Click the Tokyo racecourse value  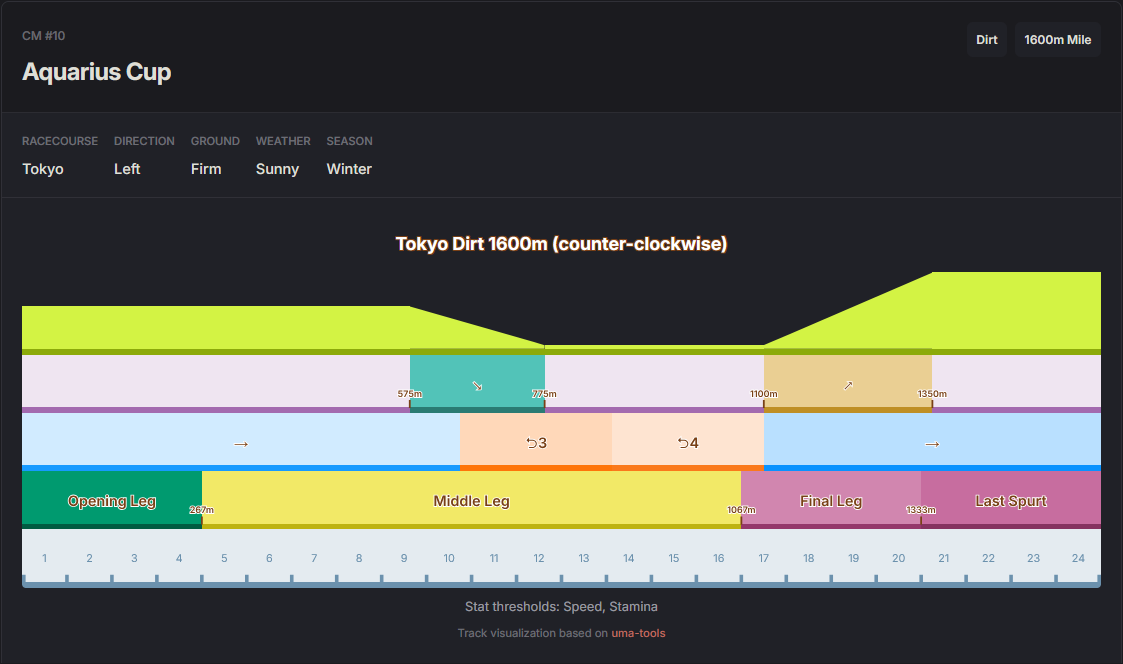click(x=43, y=169)
